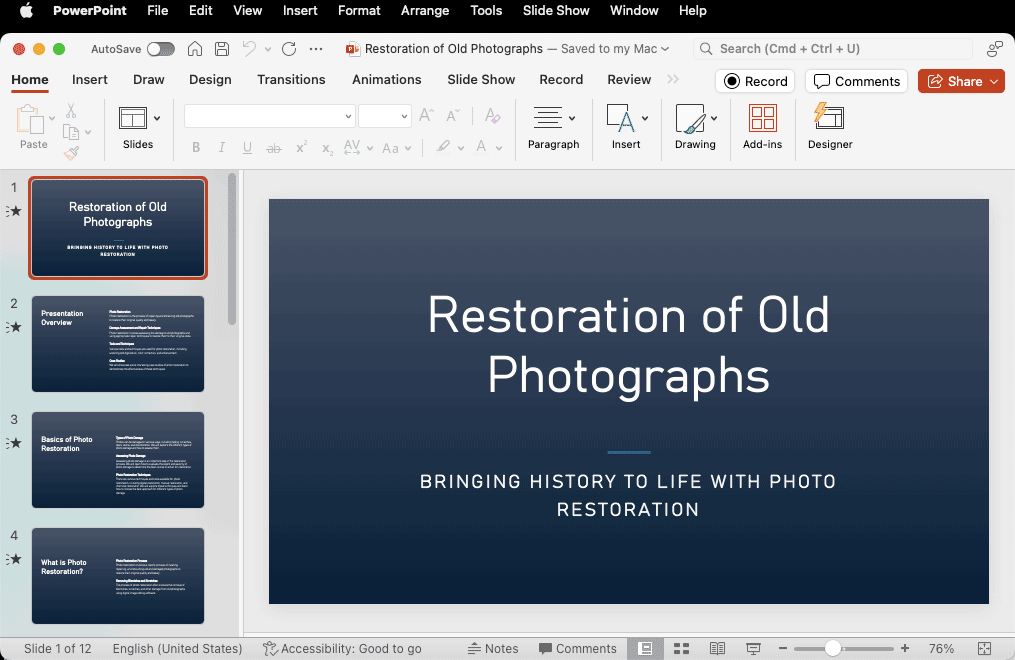This screenshot has height=660, width=1015.
Task: Start slideshow from status bar icon
Action: click(x=753, y=649)
